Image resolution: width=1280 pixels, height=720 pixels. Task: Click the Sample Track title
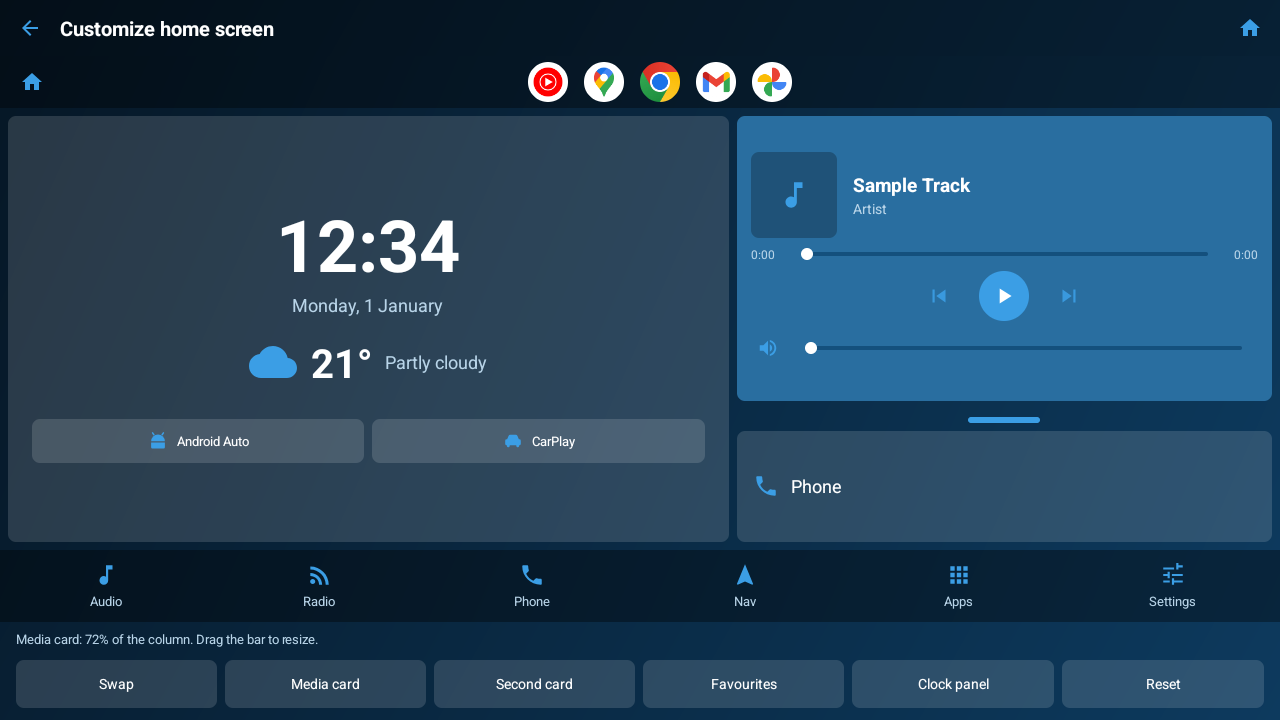point(911,185)
